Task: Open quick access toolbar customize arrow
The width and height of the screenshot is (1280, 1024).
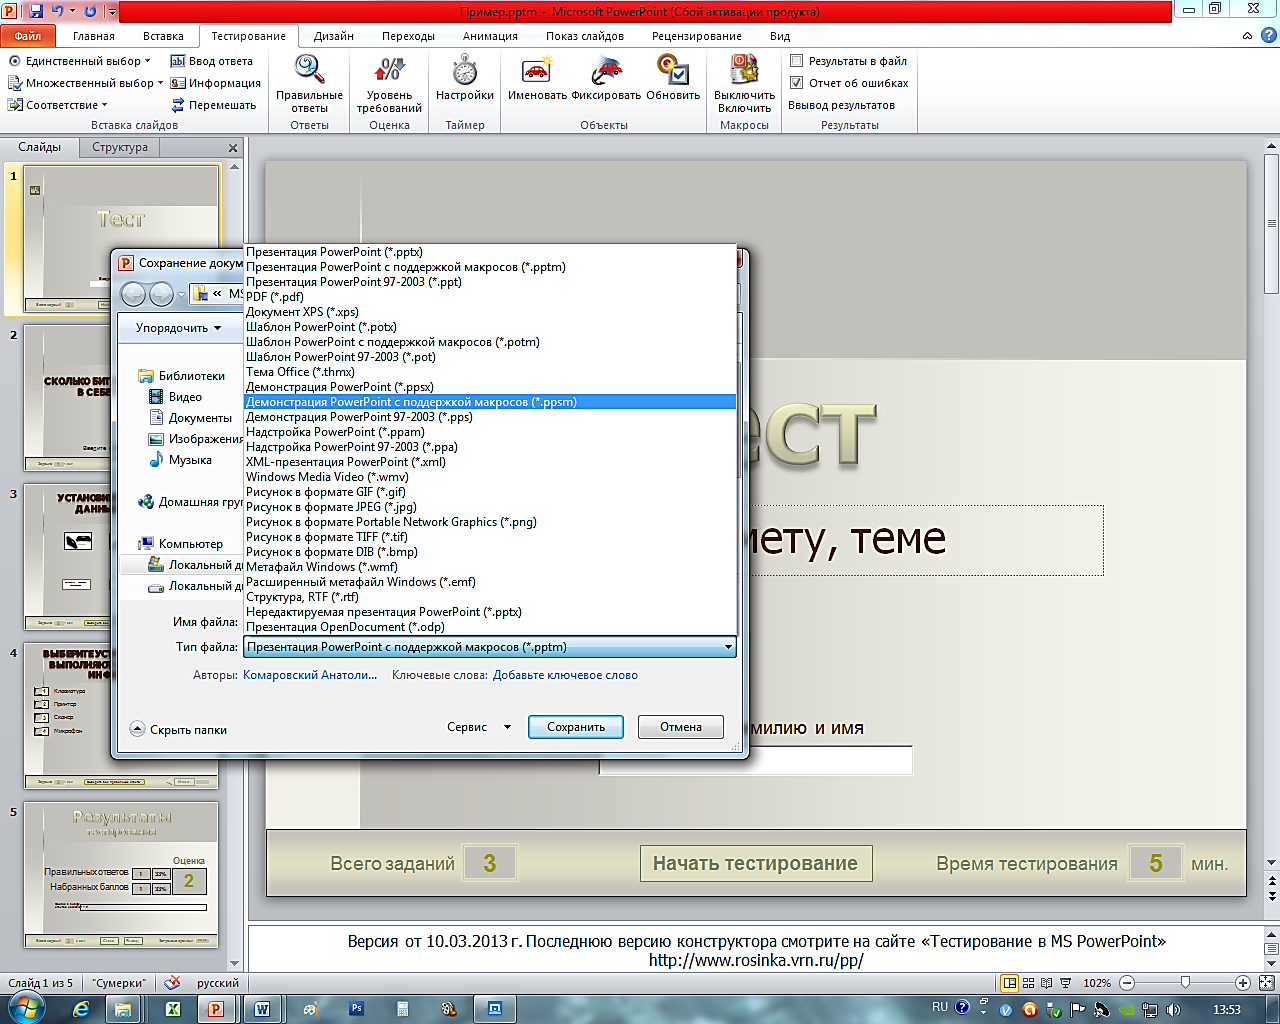Action: [x=112, y=12]
